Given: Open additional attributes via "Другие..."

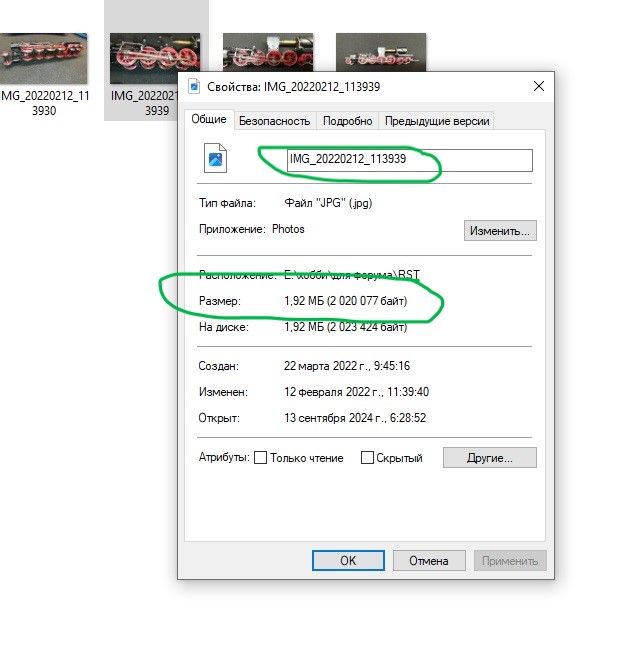Looking at the screenshot, I should (x=489, y=458).
